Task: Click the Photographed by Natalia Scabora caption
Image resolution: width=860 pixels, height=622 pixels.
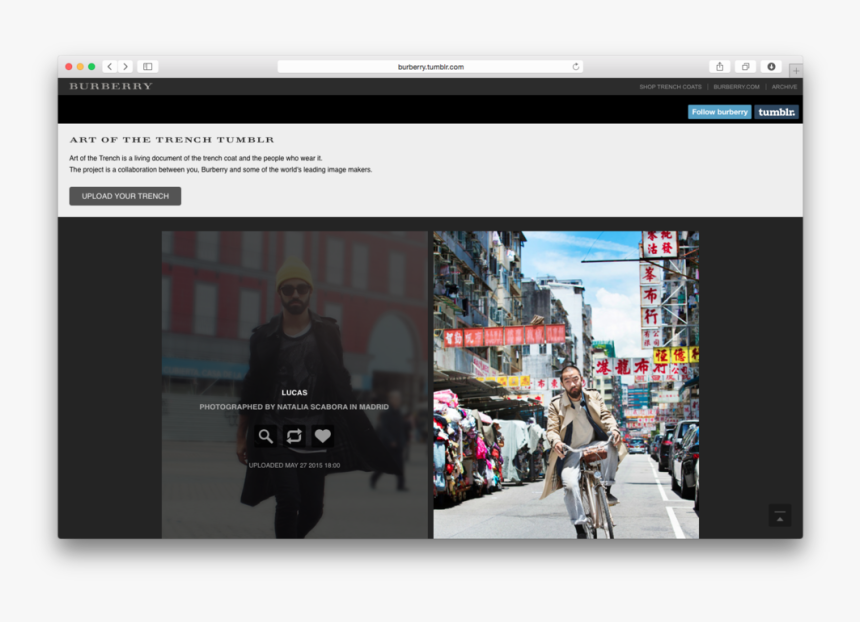Action: [294, 407]
